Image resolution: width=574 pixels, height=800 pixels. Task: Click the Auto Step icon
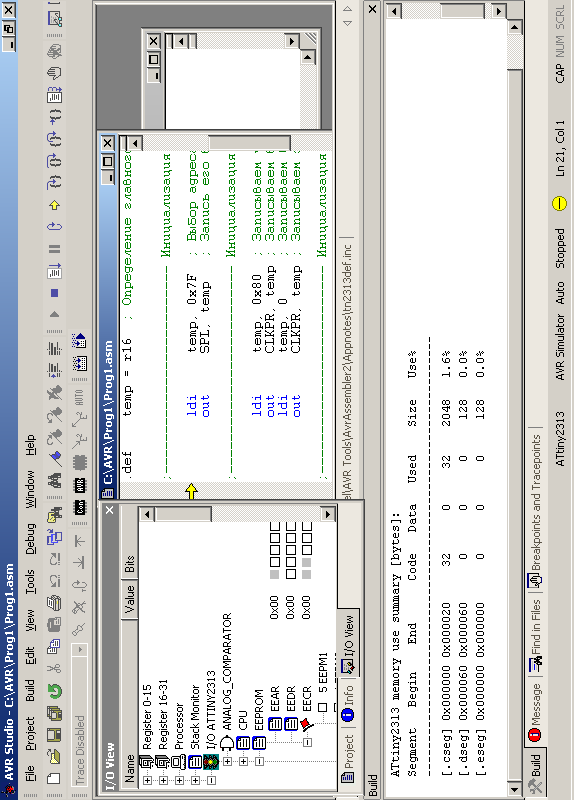click(x=54, y=95)
